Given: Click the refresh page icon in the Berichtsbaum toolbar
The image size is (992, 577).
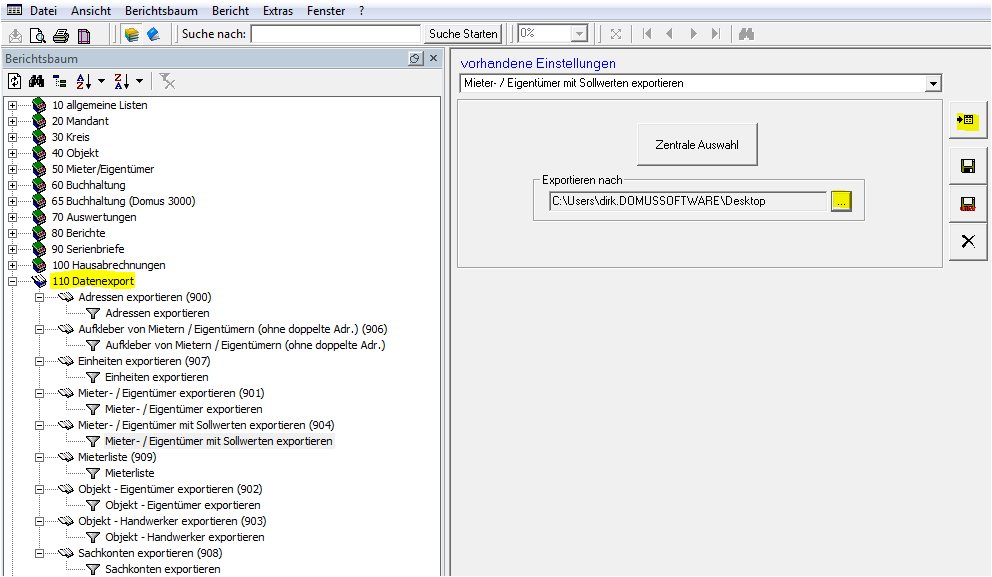Looking at the screenshot, I should click(x=15, y=81).
